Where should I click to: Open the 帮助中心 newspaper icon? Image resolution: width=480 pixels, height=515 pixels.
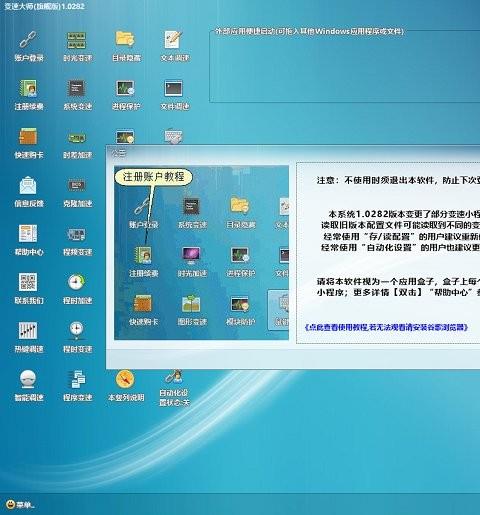click(x=28, y=233)
